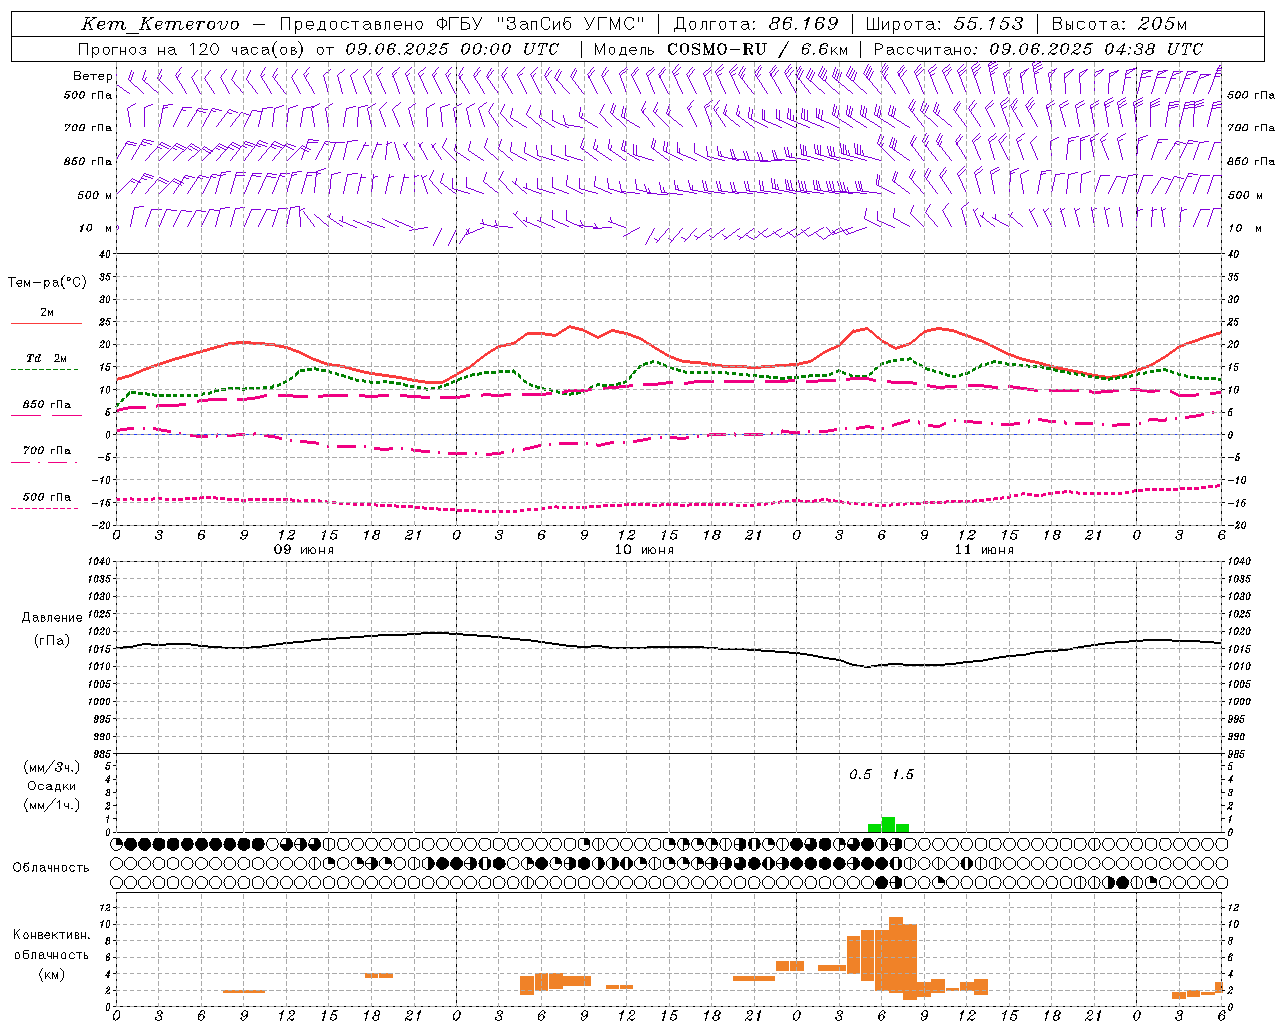1280x1024 pixels.
Task: Click the (мм/1ч.) precipitation unit label
Action: tap(52, 805)
